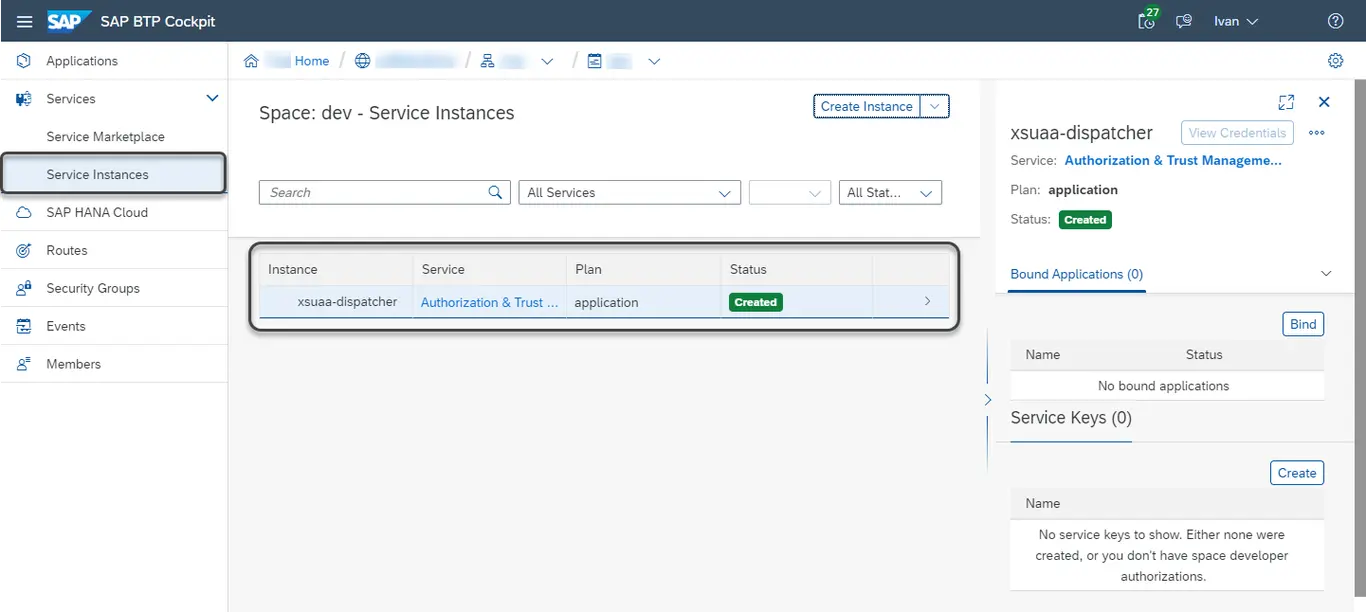1366x612 pixels.
Task: Open the Members page
Action: [73, 364]
